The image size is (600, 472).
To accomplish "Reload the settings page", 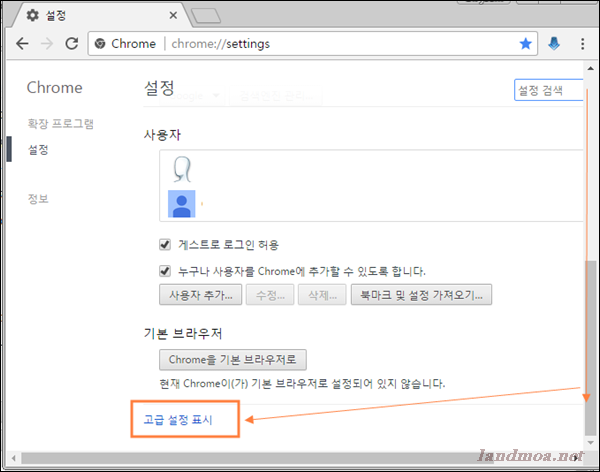I will point(72,44).
